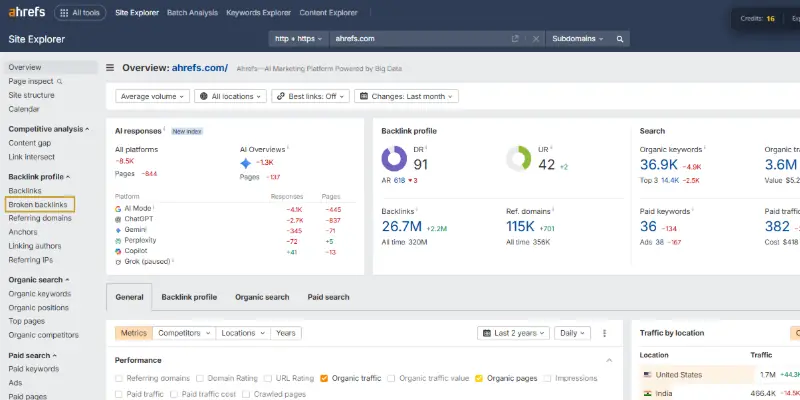Open the Daily interval dropdown

point(572,333)
